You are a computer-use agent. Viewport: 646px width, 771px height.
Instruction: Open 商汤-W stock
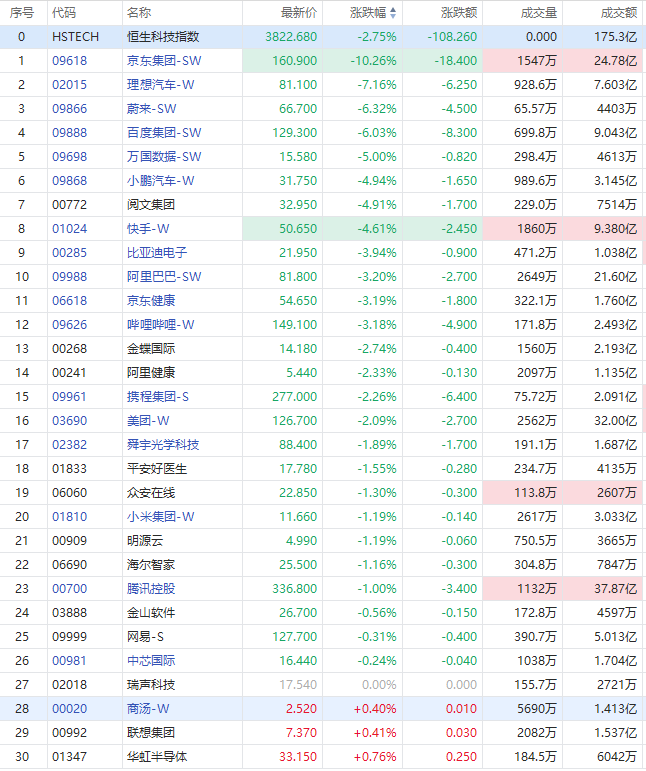click(148, 709)
